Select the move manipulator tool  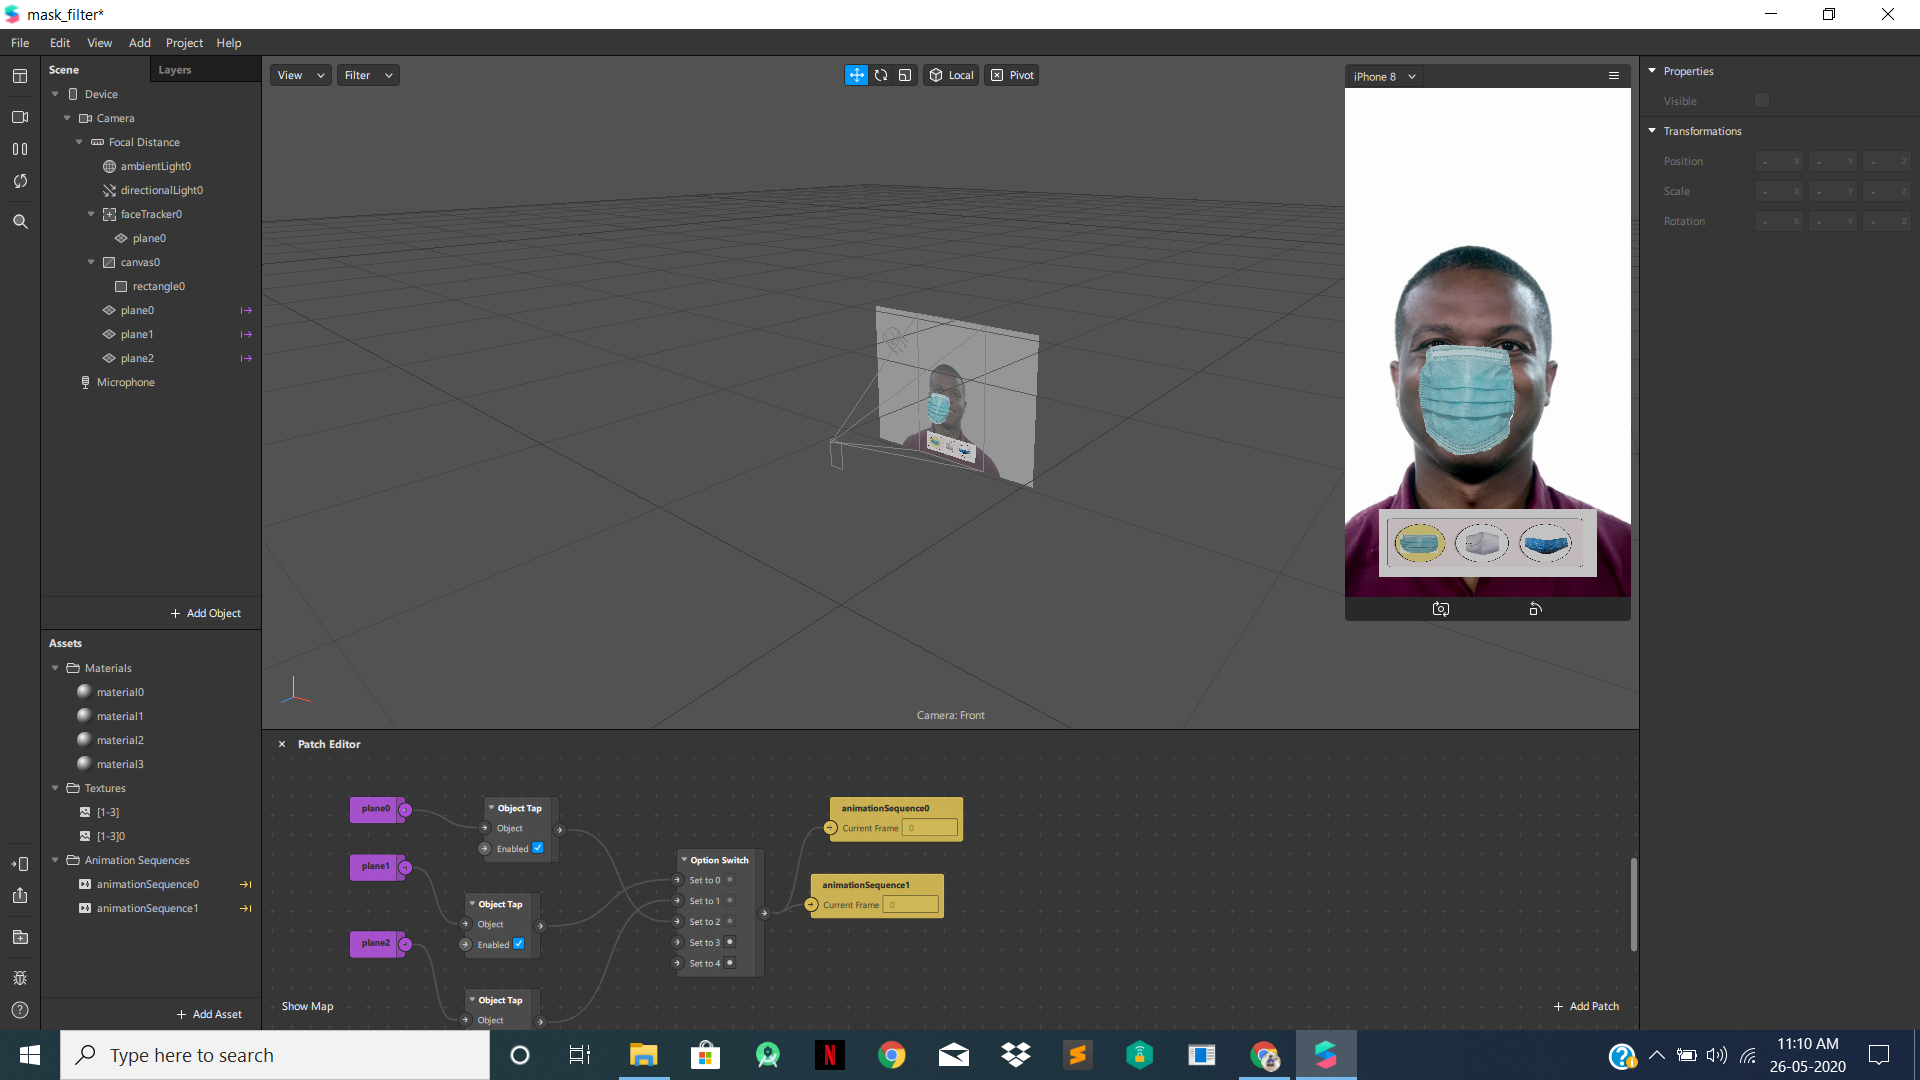856,75
